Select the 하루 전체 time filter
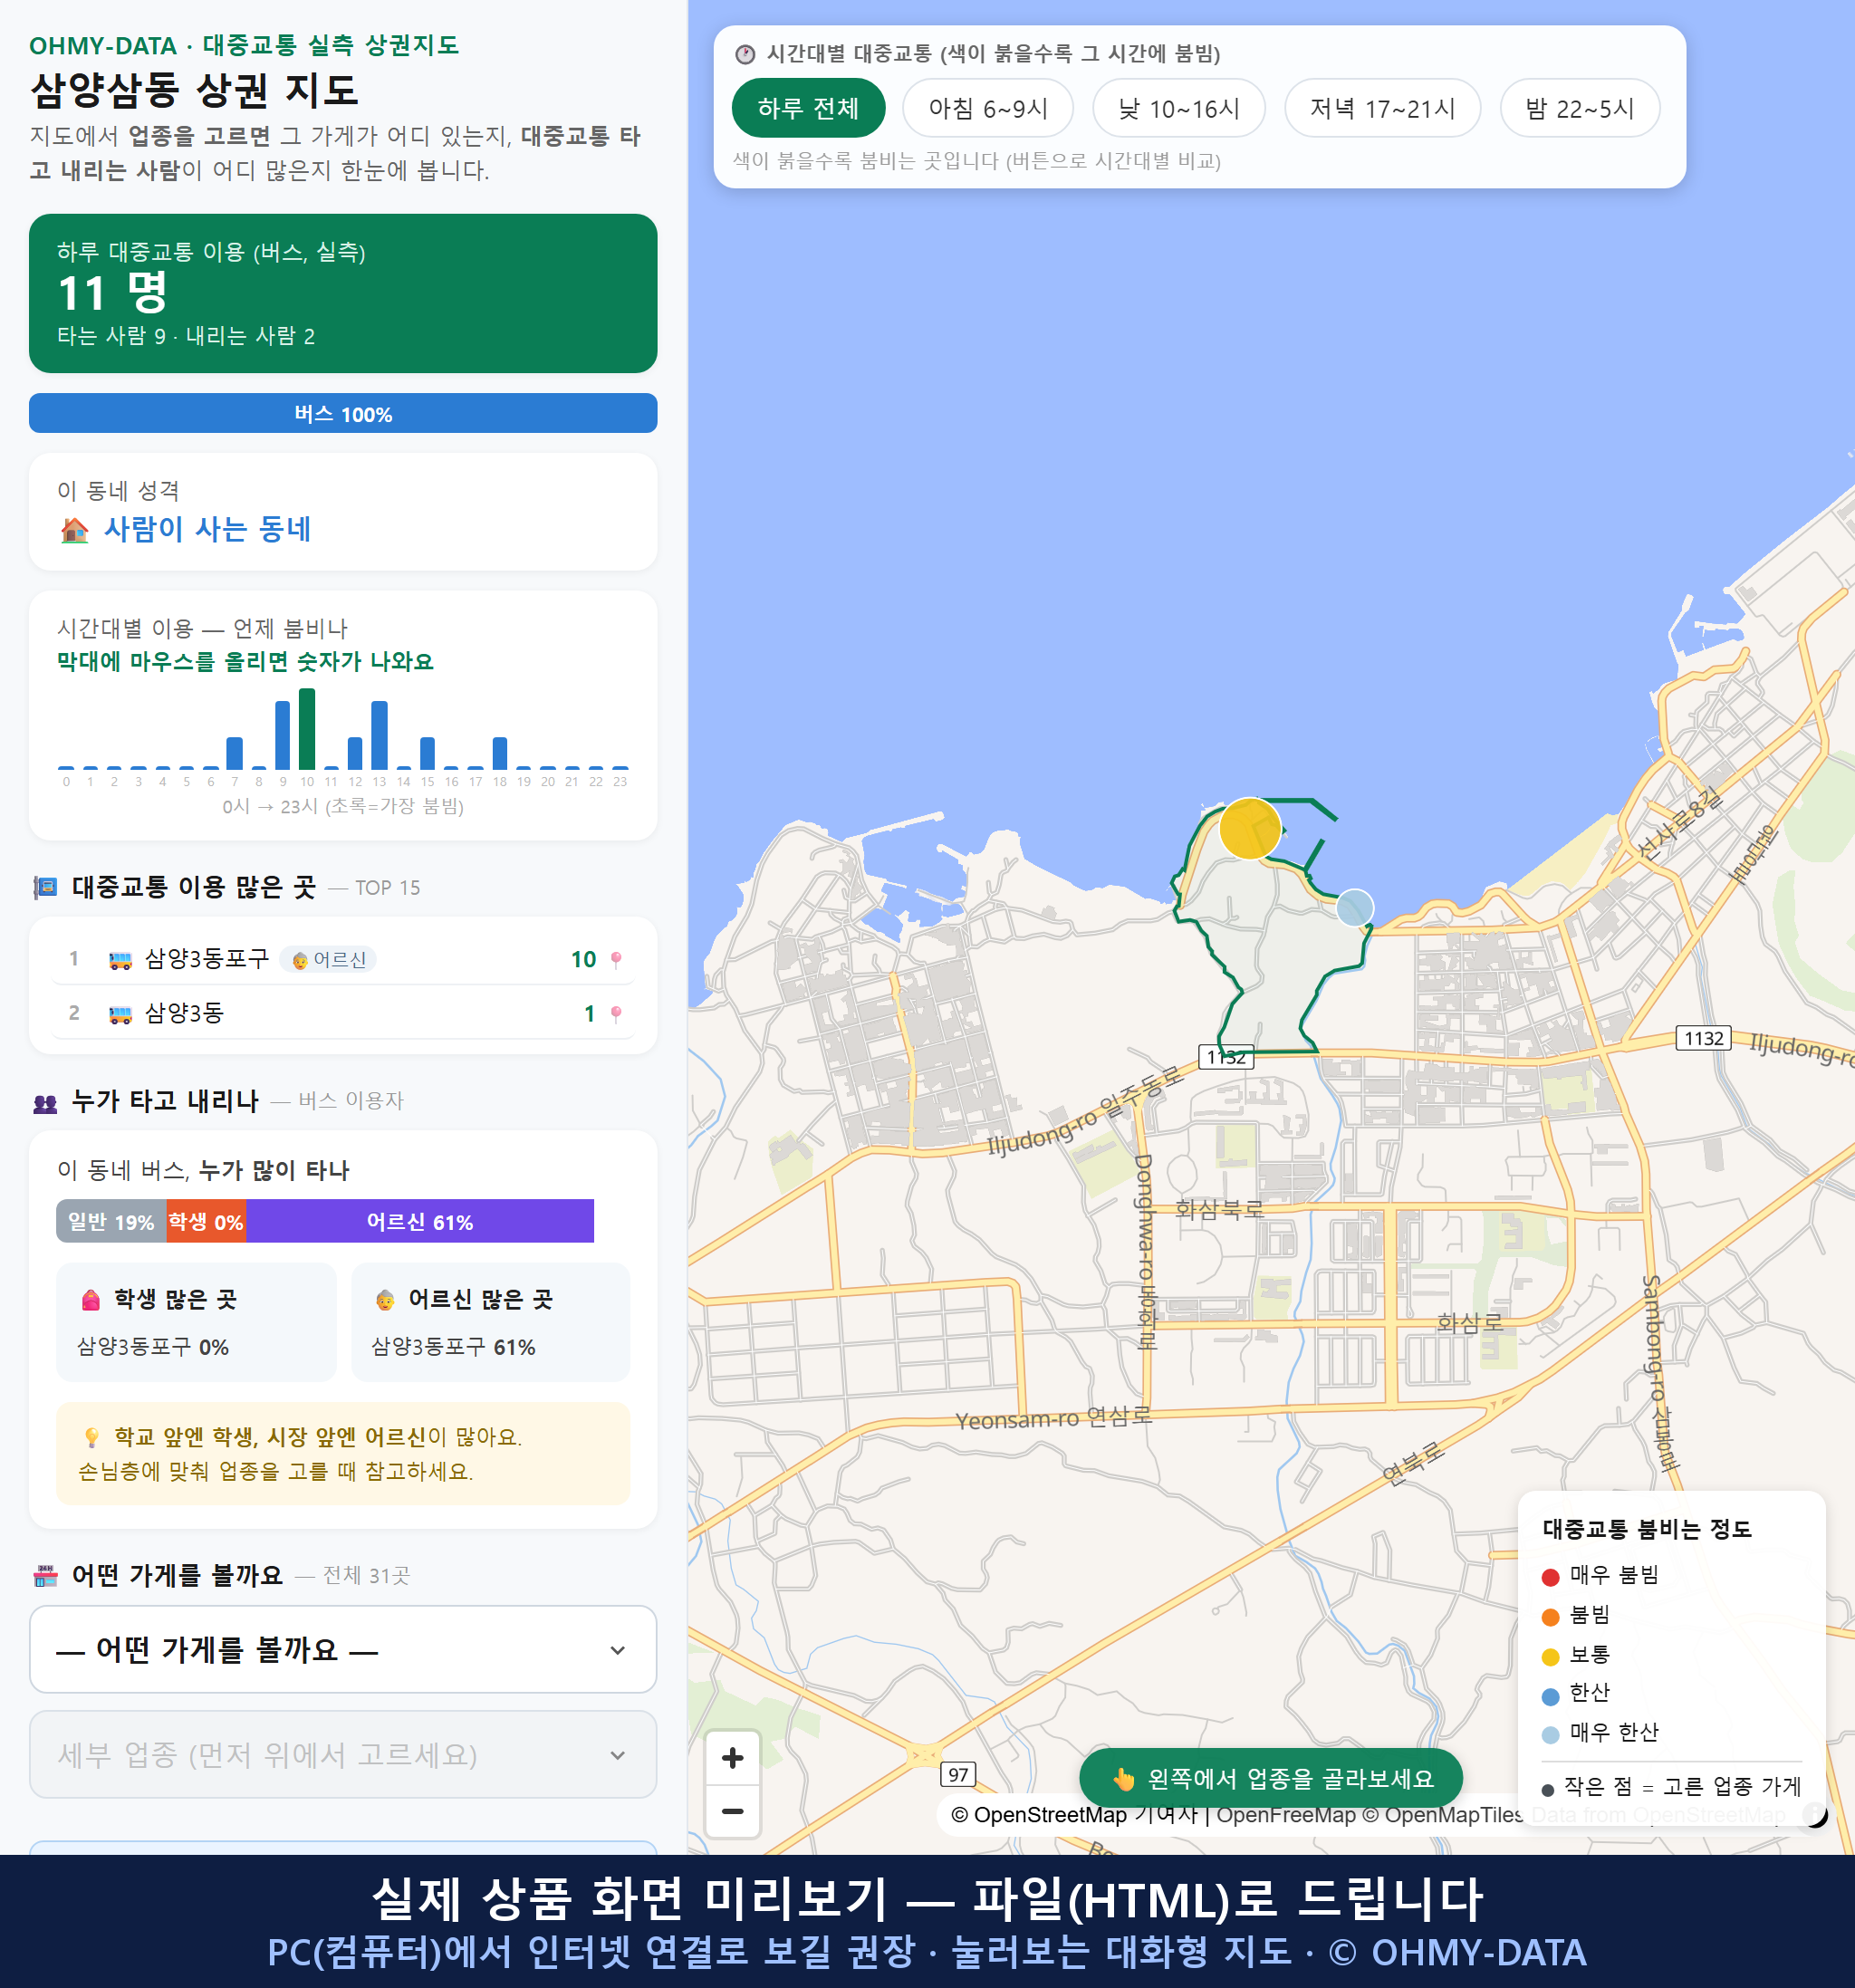Image resolution: width=1855 pixels, height=1988 pixels. (x=808, y=108)
